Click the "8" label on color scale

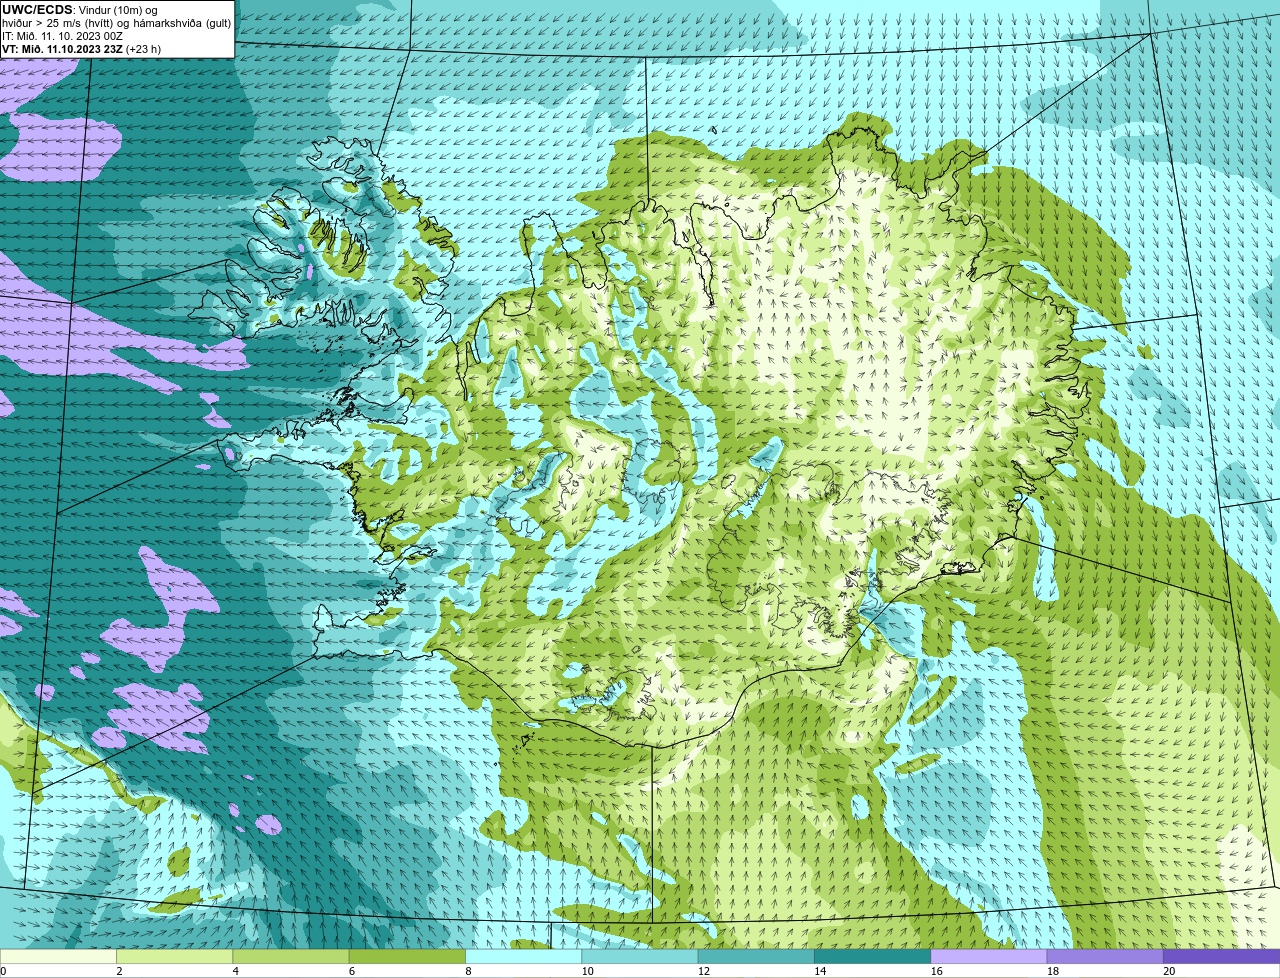click(x=468, y=971)
